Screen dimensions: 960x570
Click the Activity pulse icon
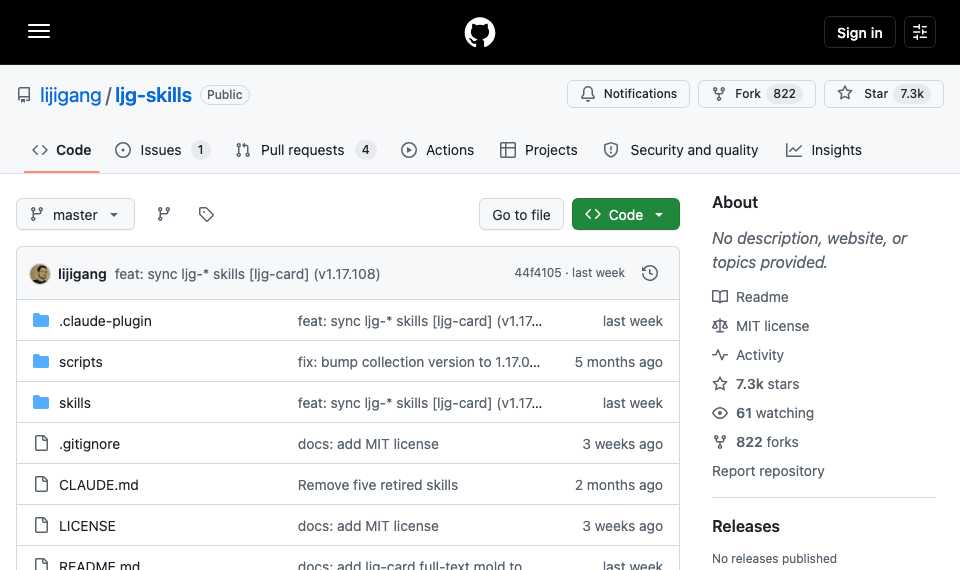pos(720,355)
